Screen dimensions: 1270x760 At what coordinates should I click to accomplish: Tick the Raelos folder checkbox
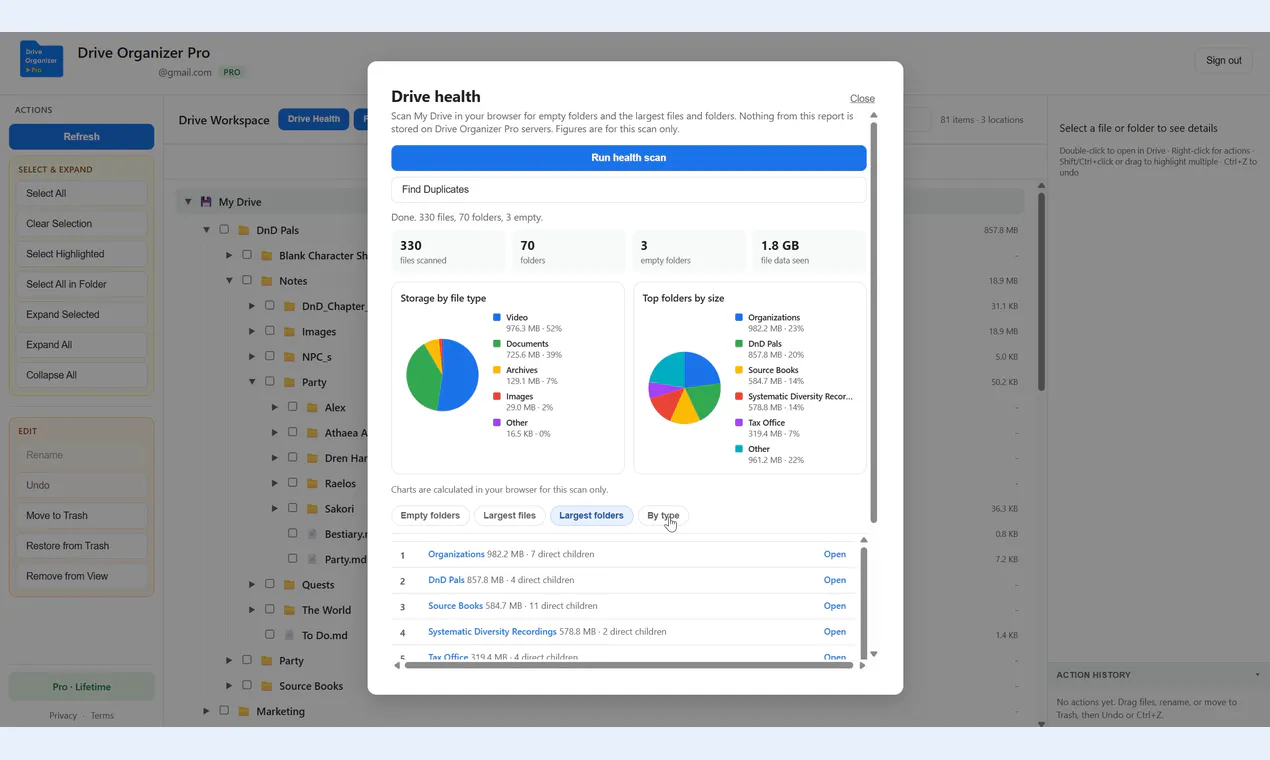(x=293, y=483)
